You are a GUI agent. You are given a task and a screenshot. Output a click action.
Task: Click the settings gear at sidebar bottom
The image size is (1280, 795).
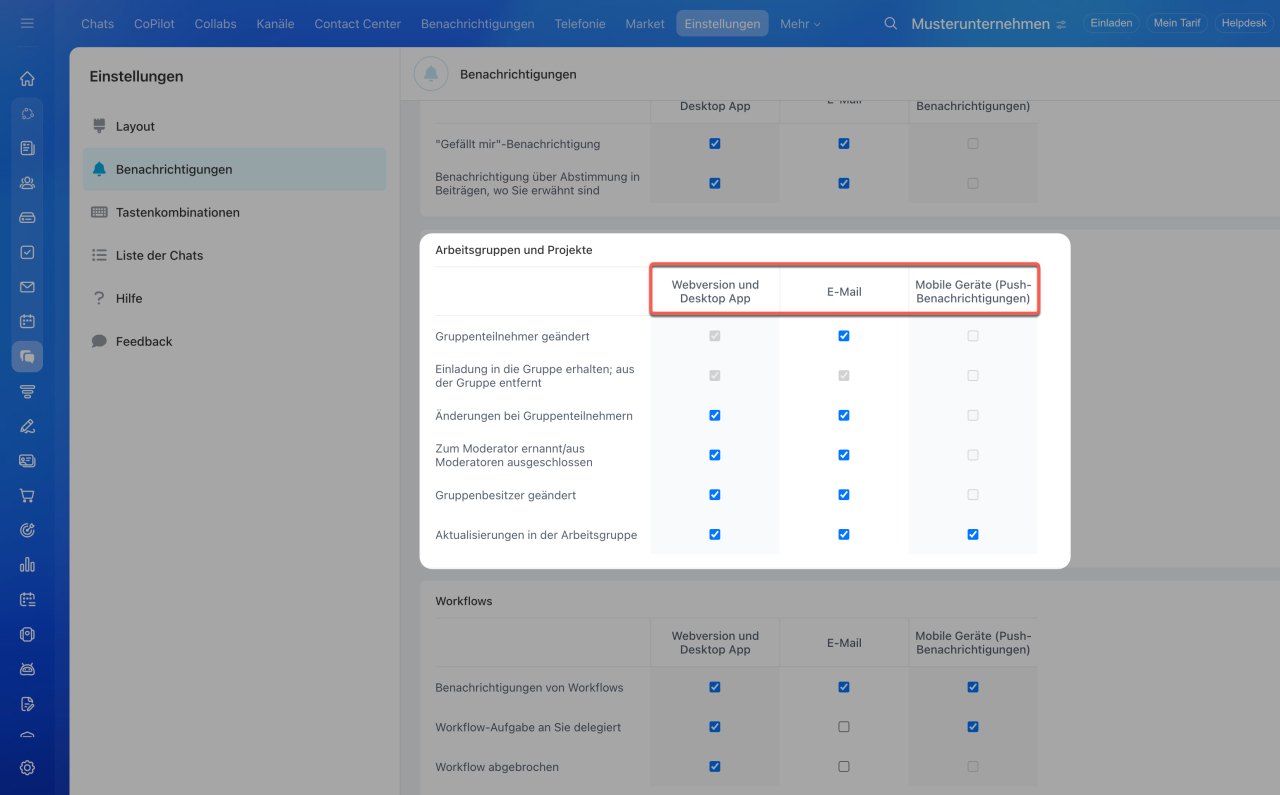27,768
